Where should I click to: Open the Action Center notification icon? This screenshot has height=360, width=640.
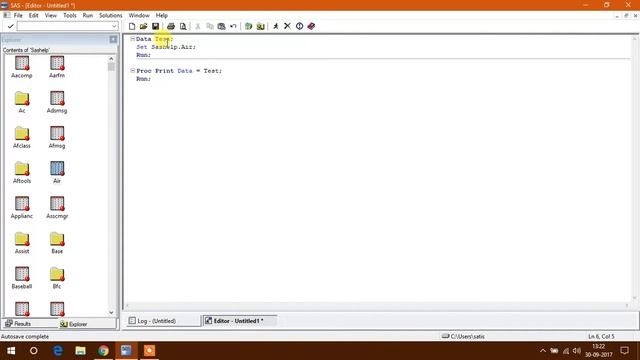pyautogui.click(x=624, y=351)
